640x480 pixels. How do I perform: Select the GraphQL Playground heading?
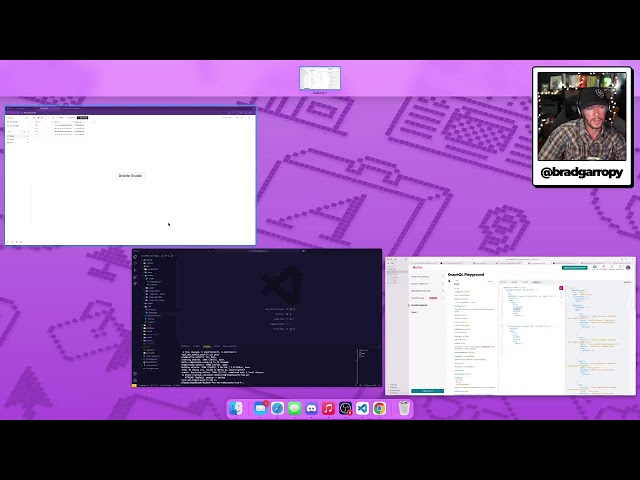pos(466,275)
